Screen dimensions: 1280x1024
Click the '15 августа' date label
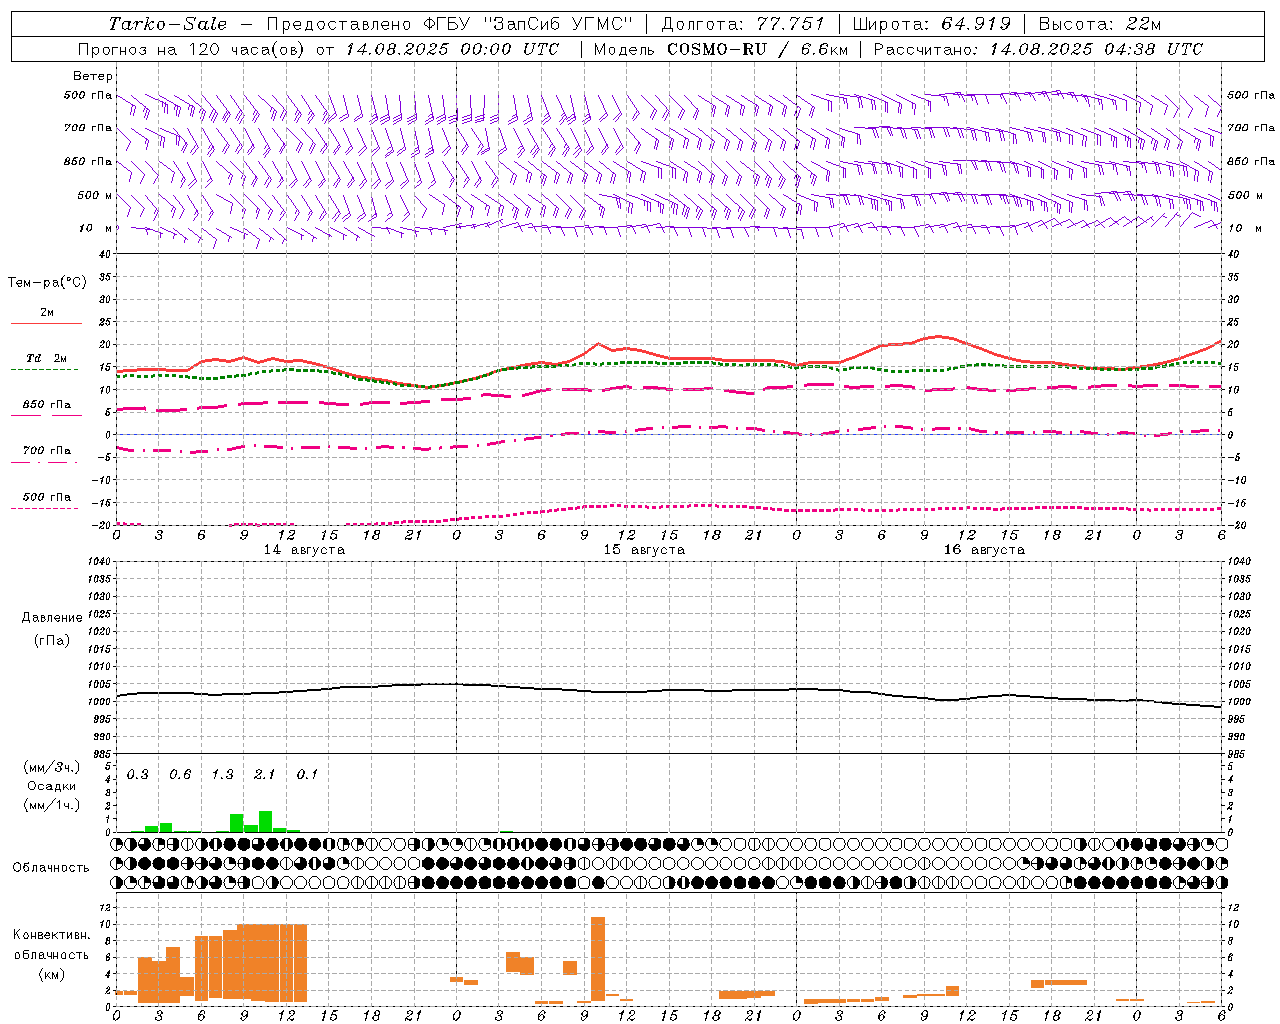644,550
